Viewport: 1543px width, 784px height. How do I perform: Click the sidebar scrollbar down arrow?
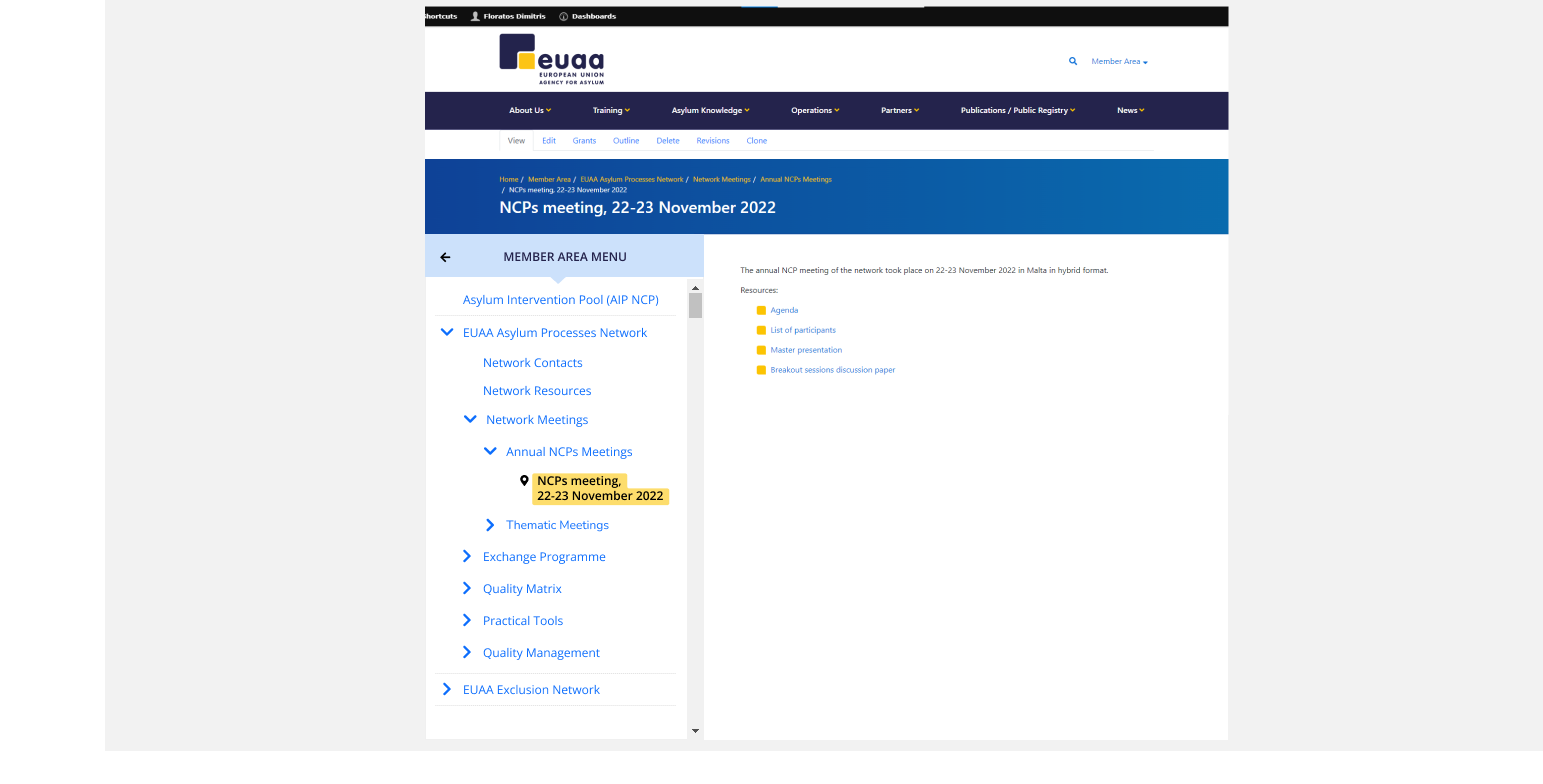point(695,730)
